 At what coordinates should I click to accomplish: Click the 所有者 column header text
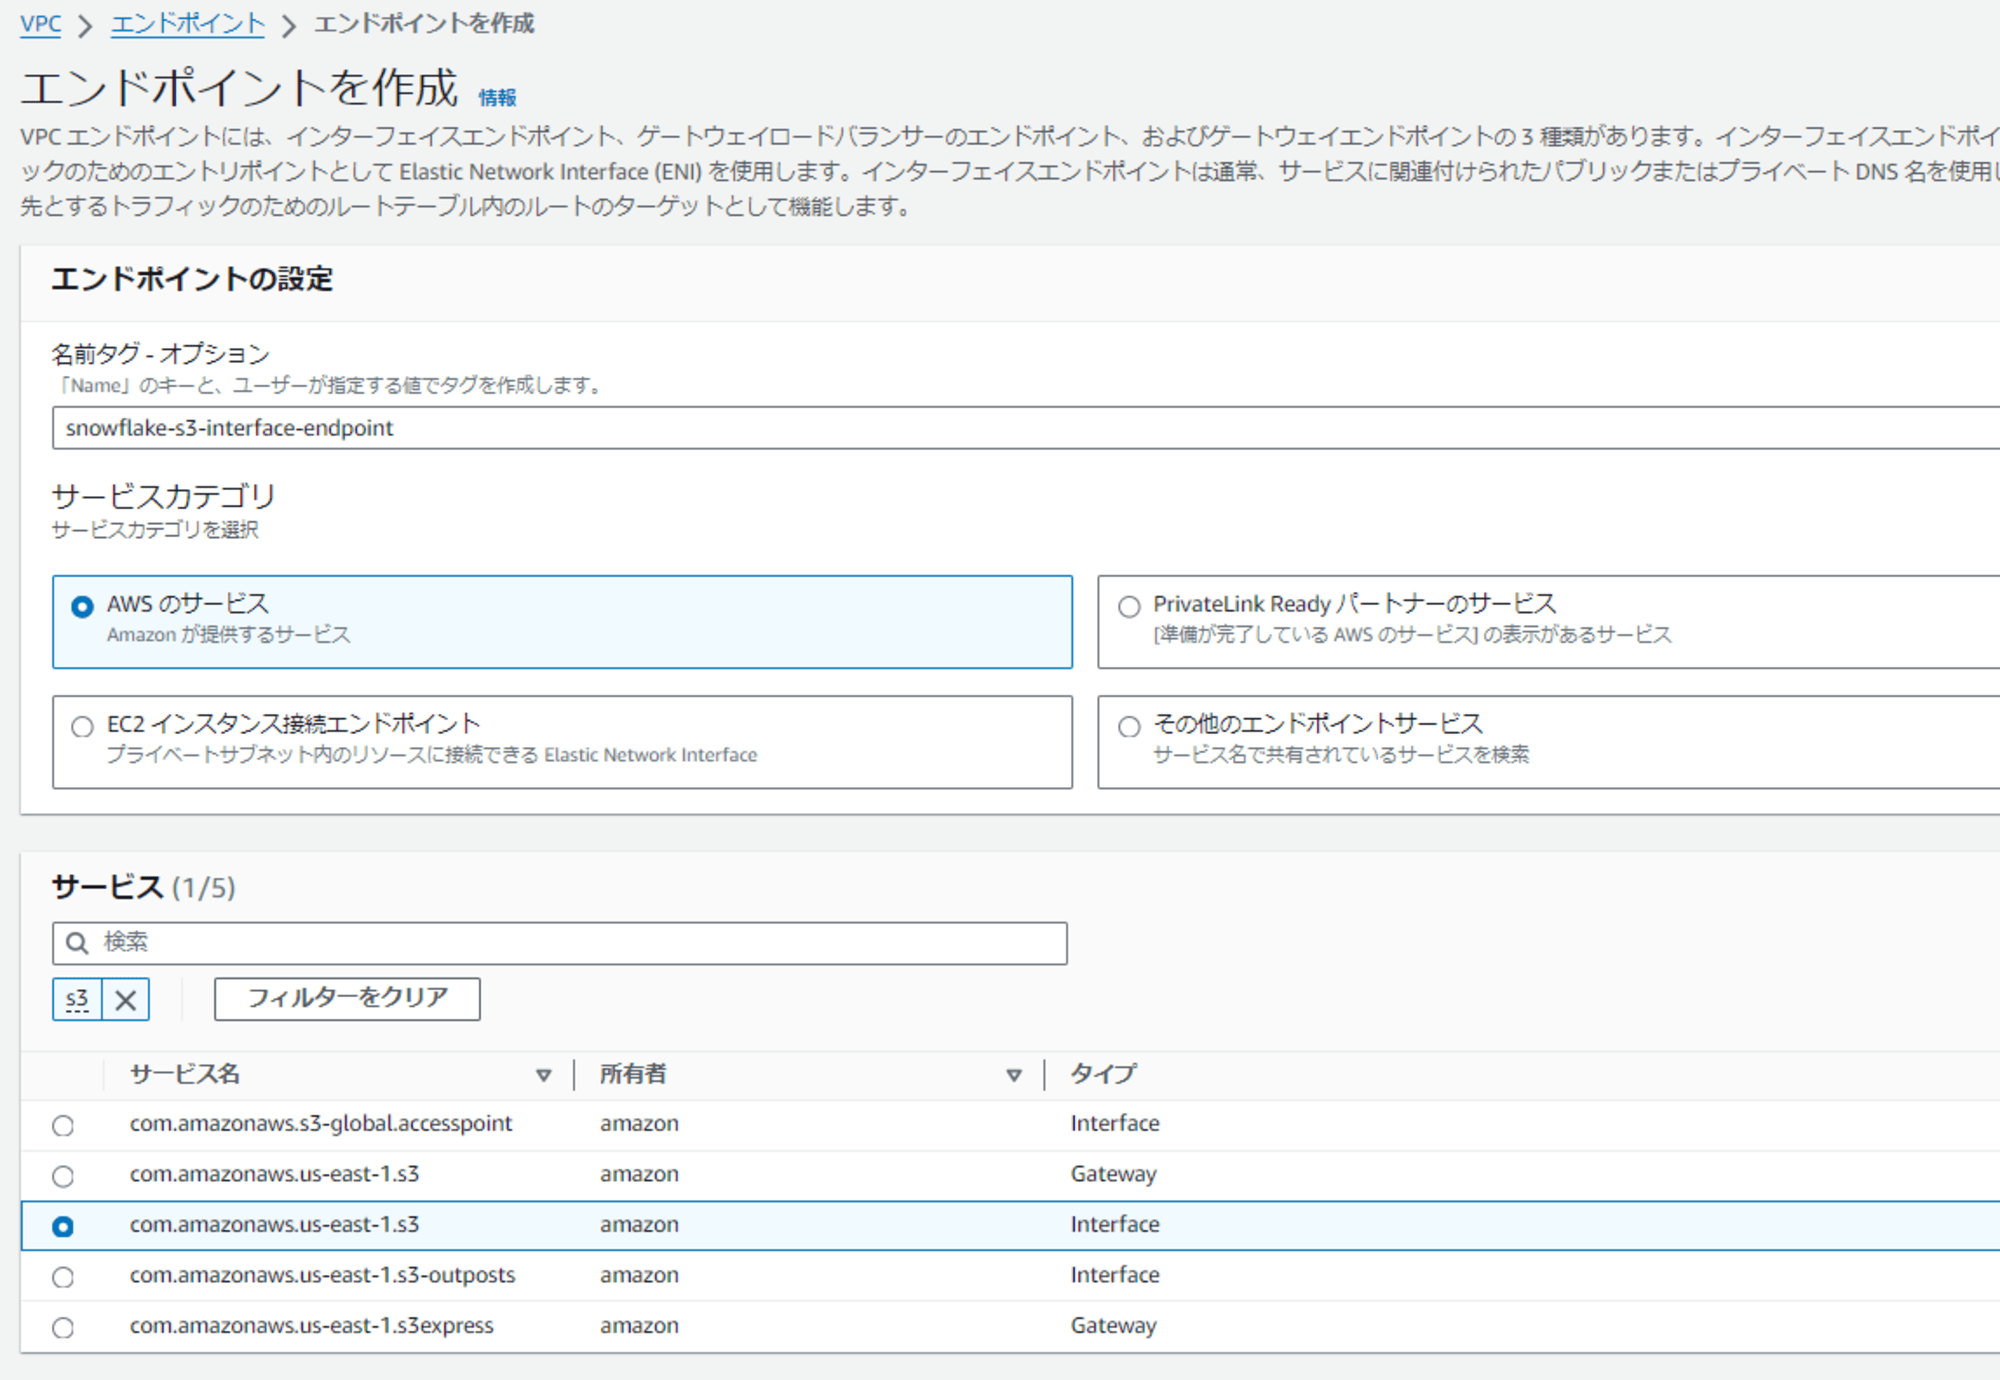(x=633, y=1074)
